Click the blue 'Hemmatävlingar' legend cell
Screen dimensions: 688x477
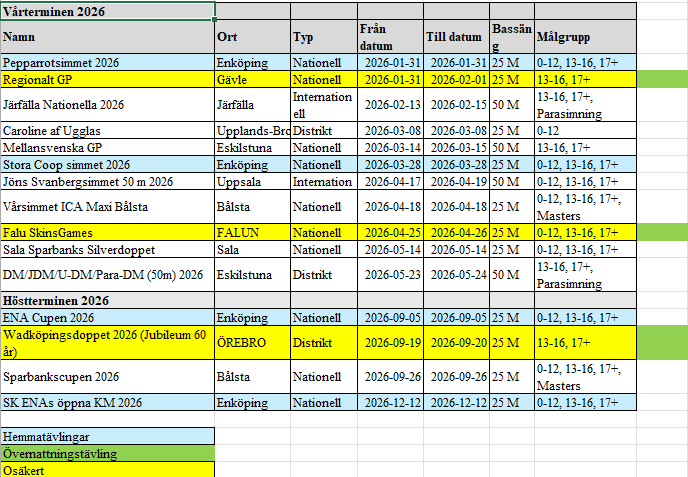tap(107, 436)
